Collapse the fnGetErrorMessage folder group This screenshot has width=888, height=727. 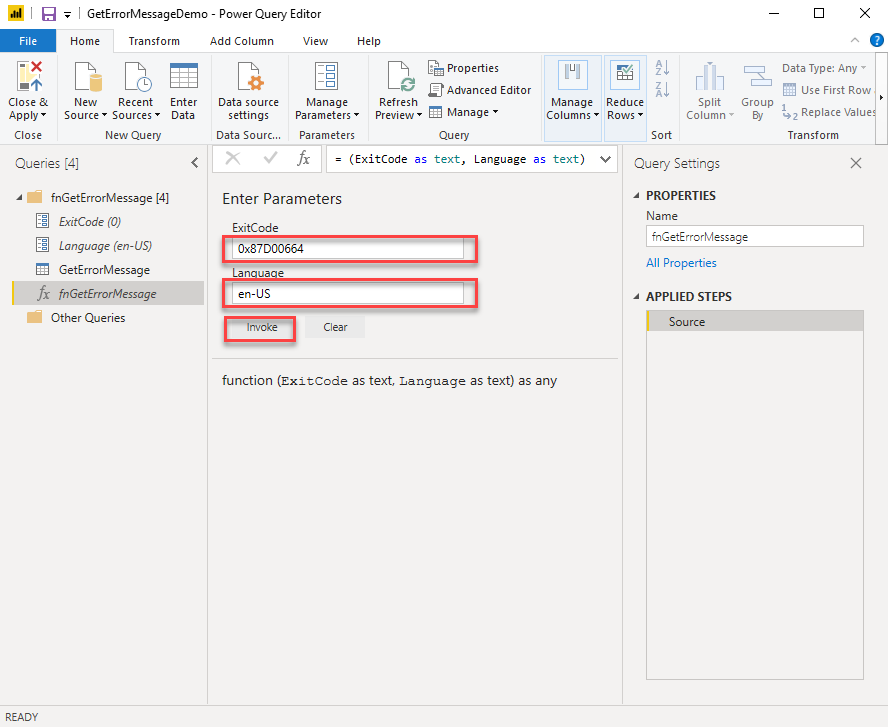click(19, 198)
